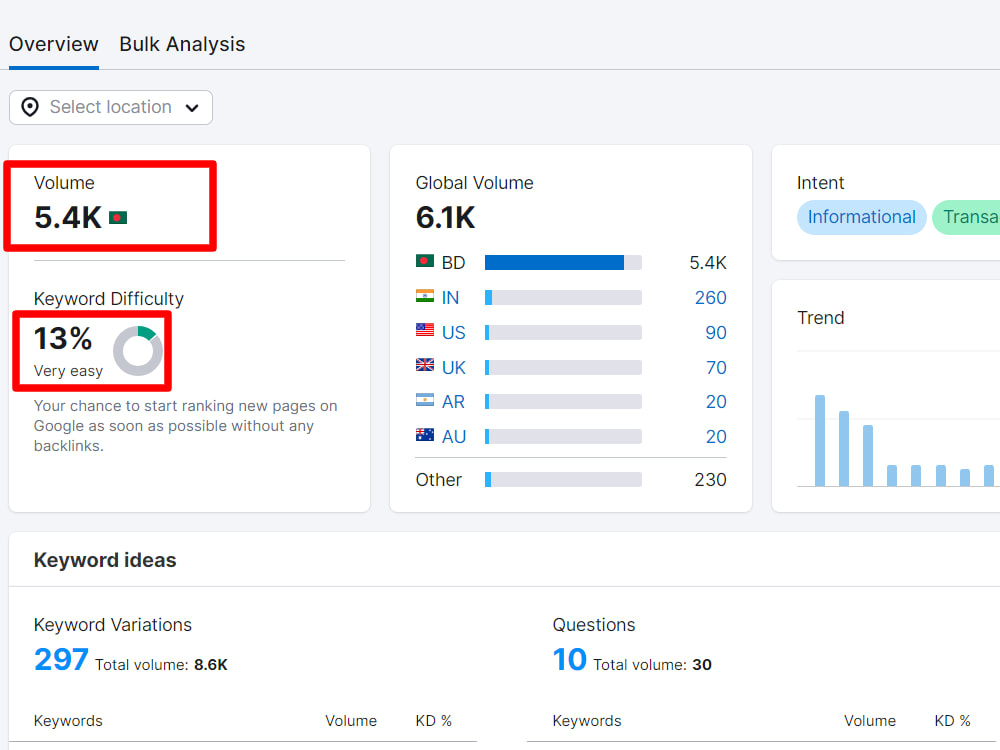Click the BD flag in Global Volume
Image resolution: width=1000 pixels, height=750 pixels.
point(425,261)
